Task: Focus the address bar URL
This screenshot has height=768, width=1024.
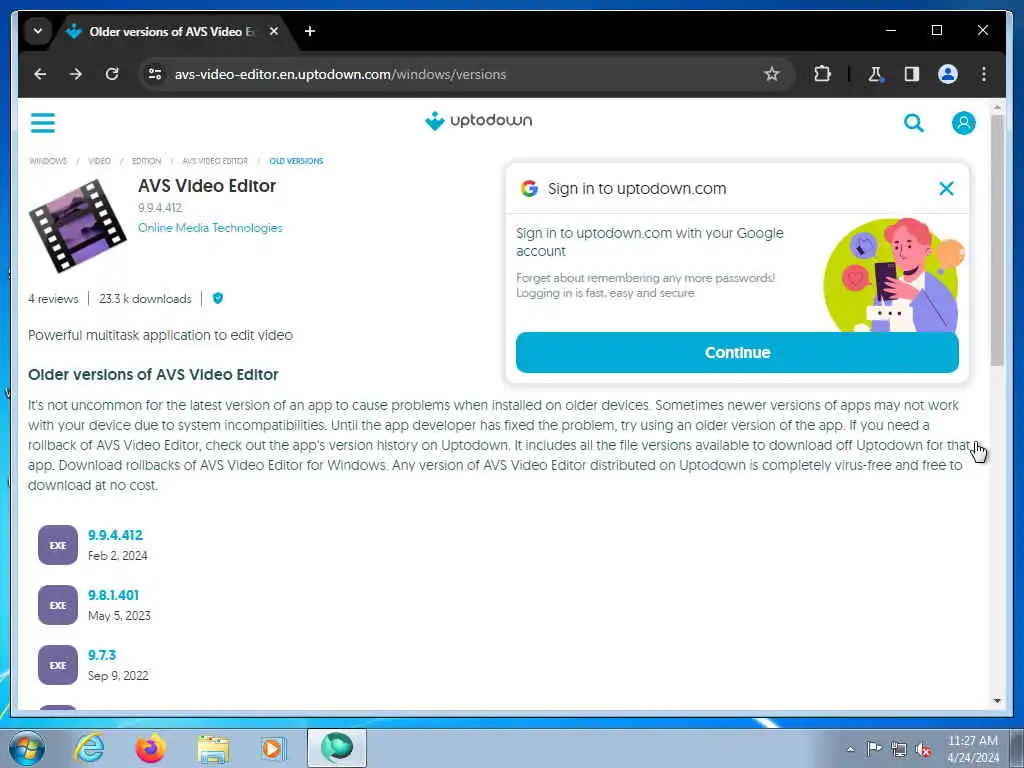Action: tap(340, 74)
